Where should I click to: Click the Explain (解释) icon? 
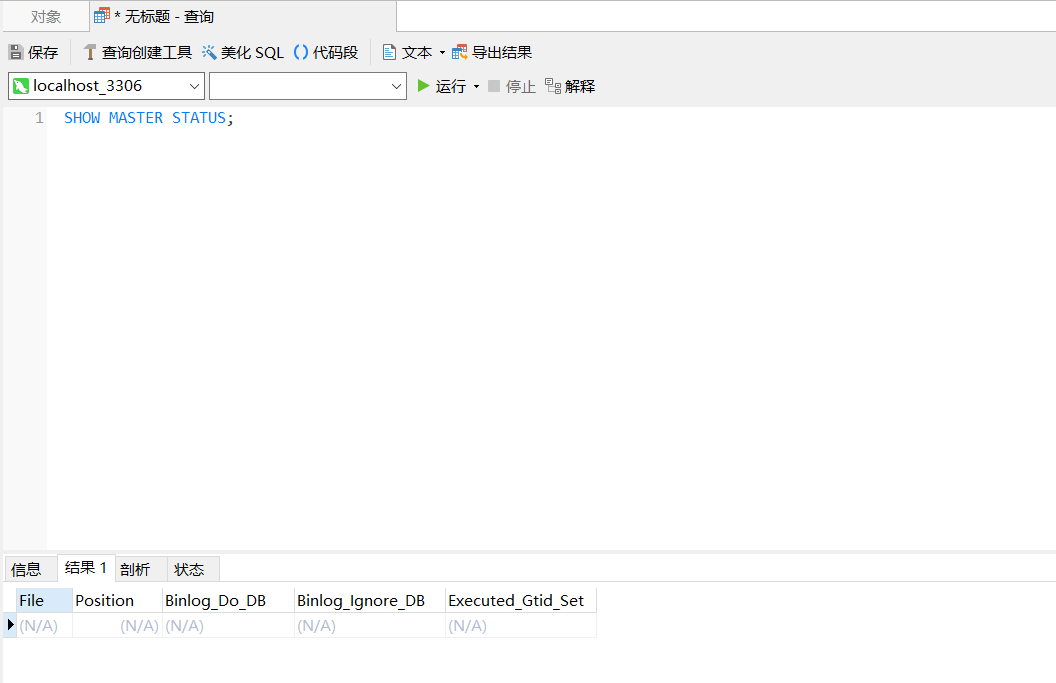coord(553,87)
